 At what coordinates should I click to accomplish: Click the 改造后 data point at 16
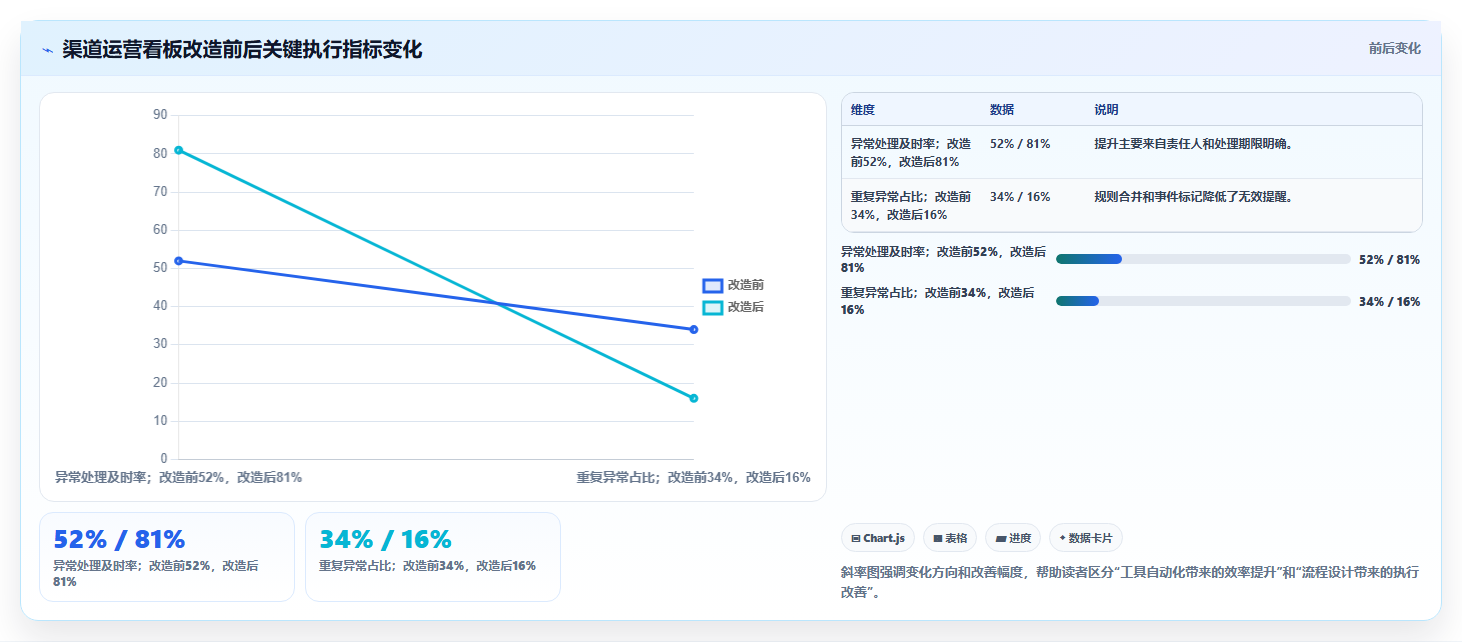click(693, 398)
